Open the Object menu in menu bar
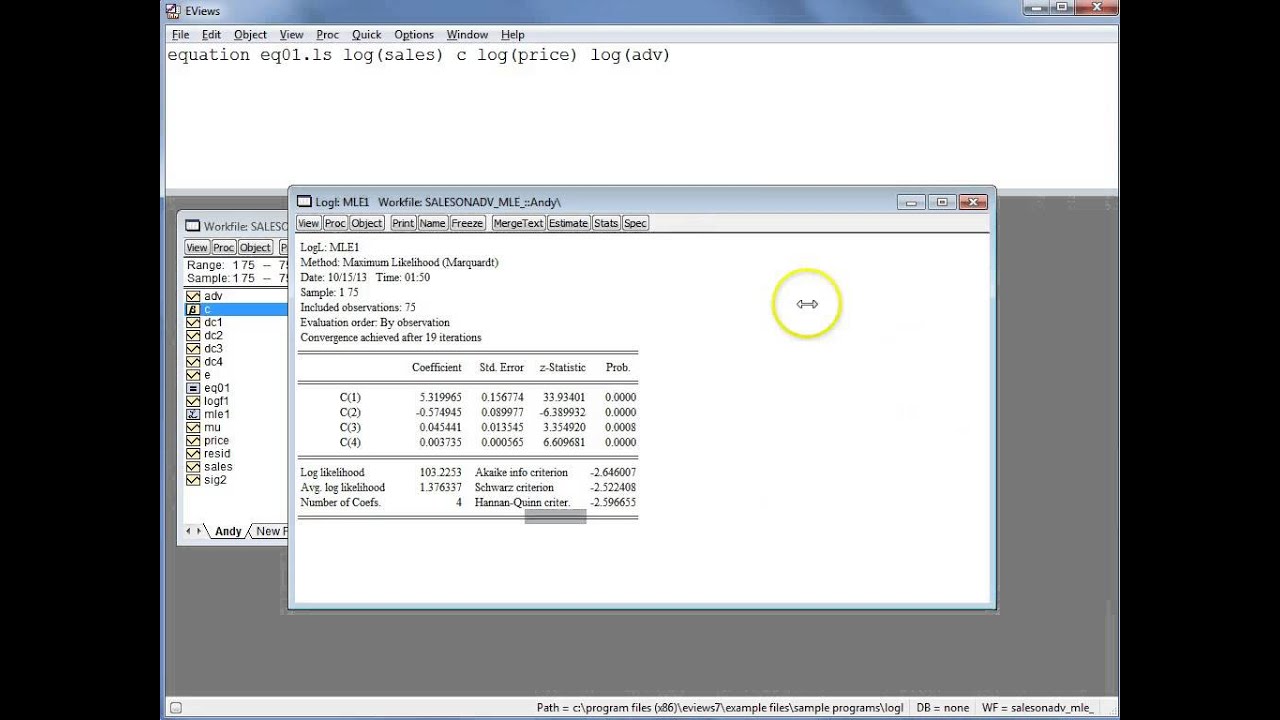1280x720 pixels. coord(250,35)
